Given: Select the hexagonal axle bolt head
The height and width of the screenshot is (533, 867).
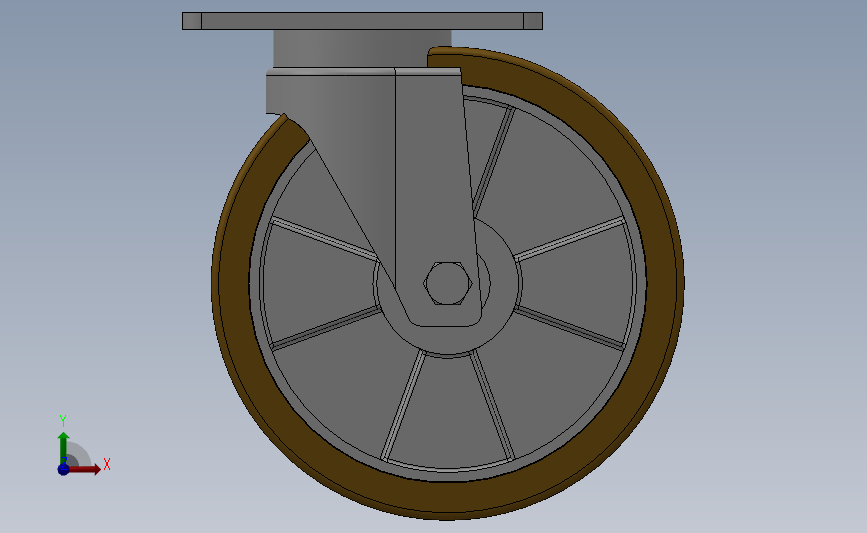Looking at the screenshot, I should [448, 284].
